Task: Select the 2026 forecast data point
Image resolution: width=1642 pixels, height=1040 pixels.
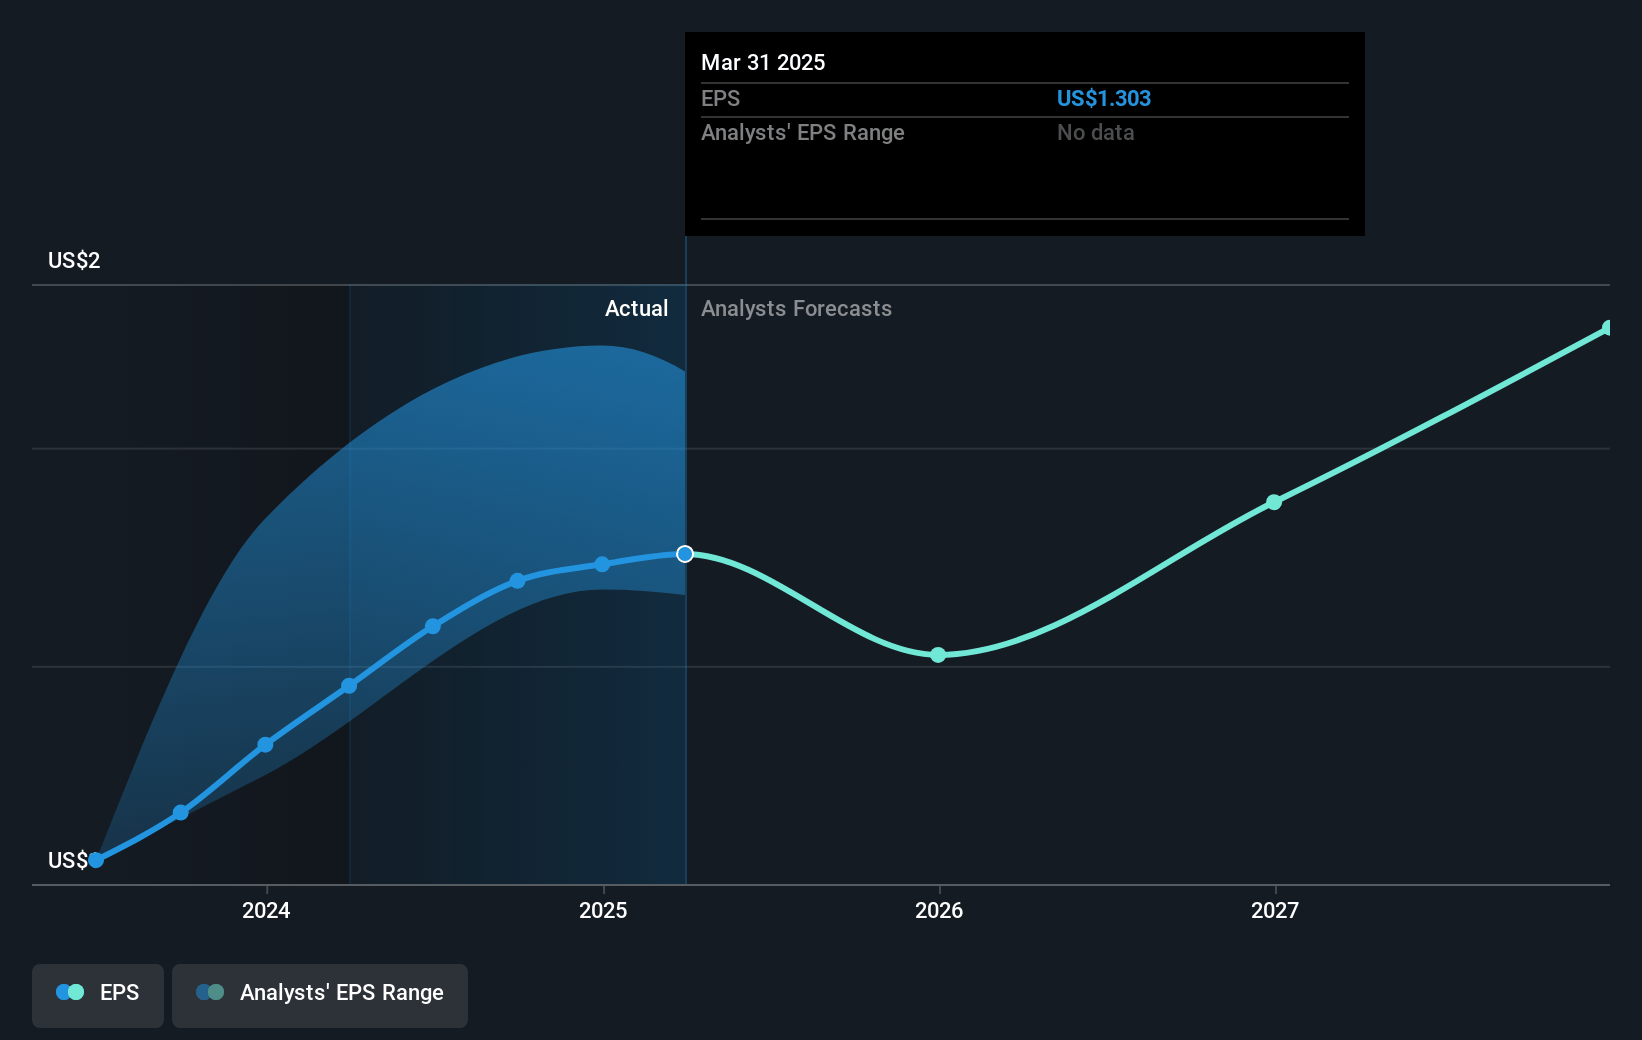Action: [938, 655]
